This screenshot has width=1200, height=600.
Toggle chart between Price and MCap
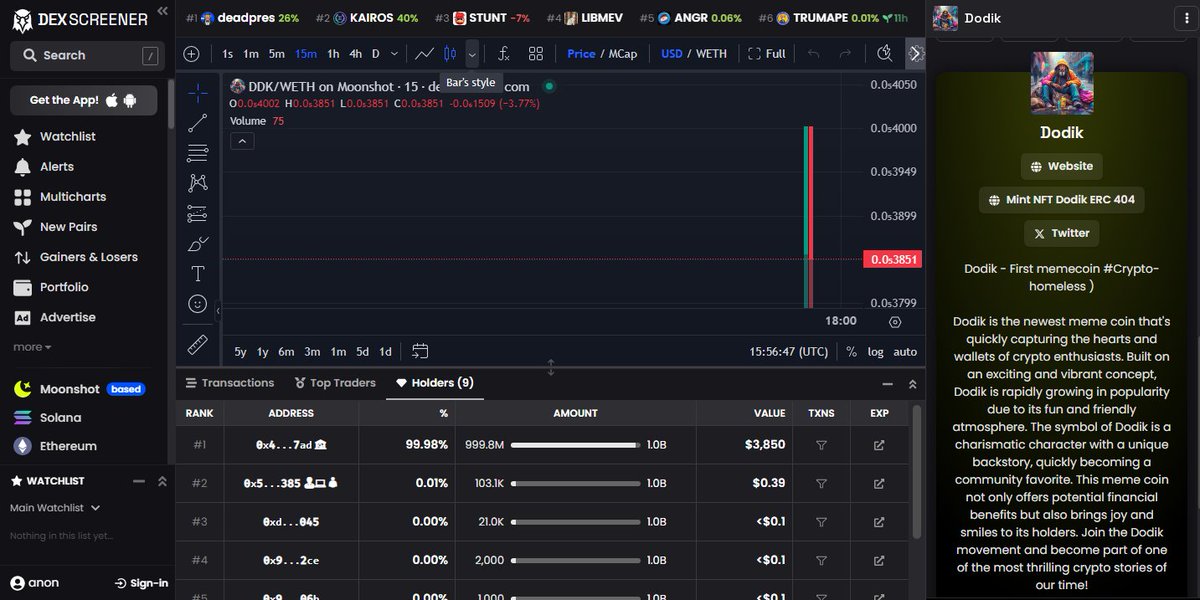[x=602, y=54]
